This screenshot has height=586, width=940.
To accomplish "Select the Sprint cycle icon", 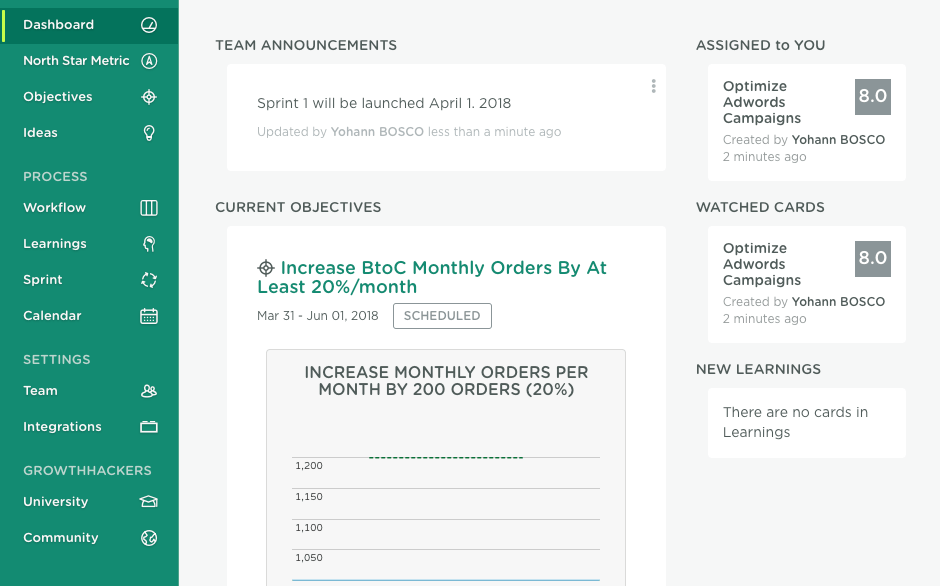I will coord(149,280).
